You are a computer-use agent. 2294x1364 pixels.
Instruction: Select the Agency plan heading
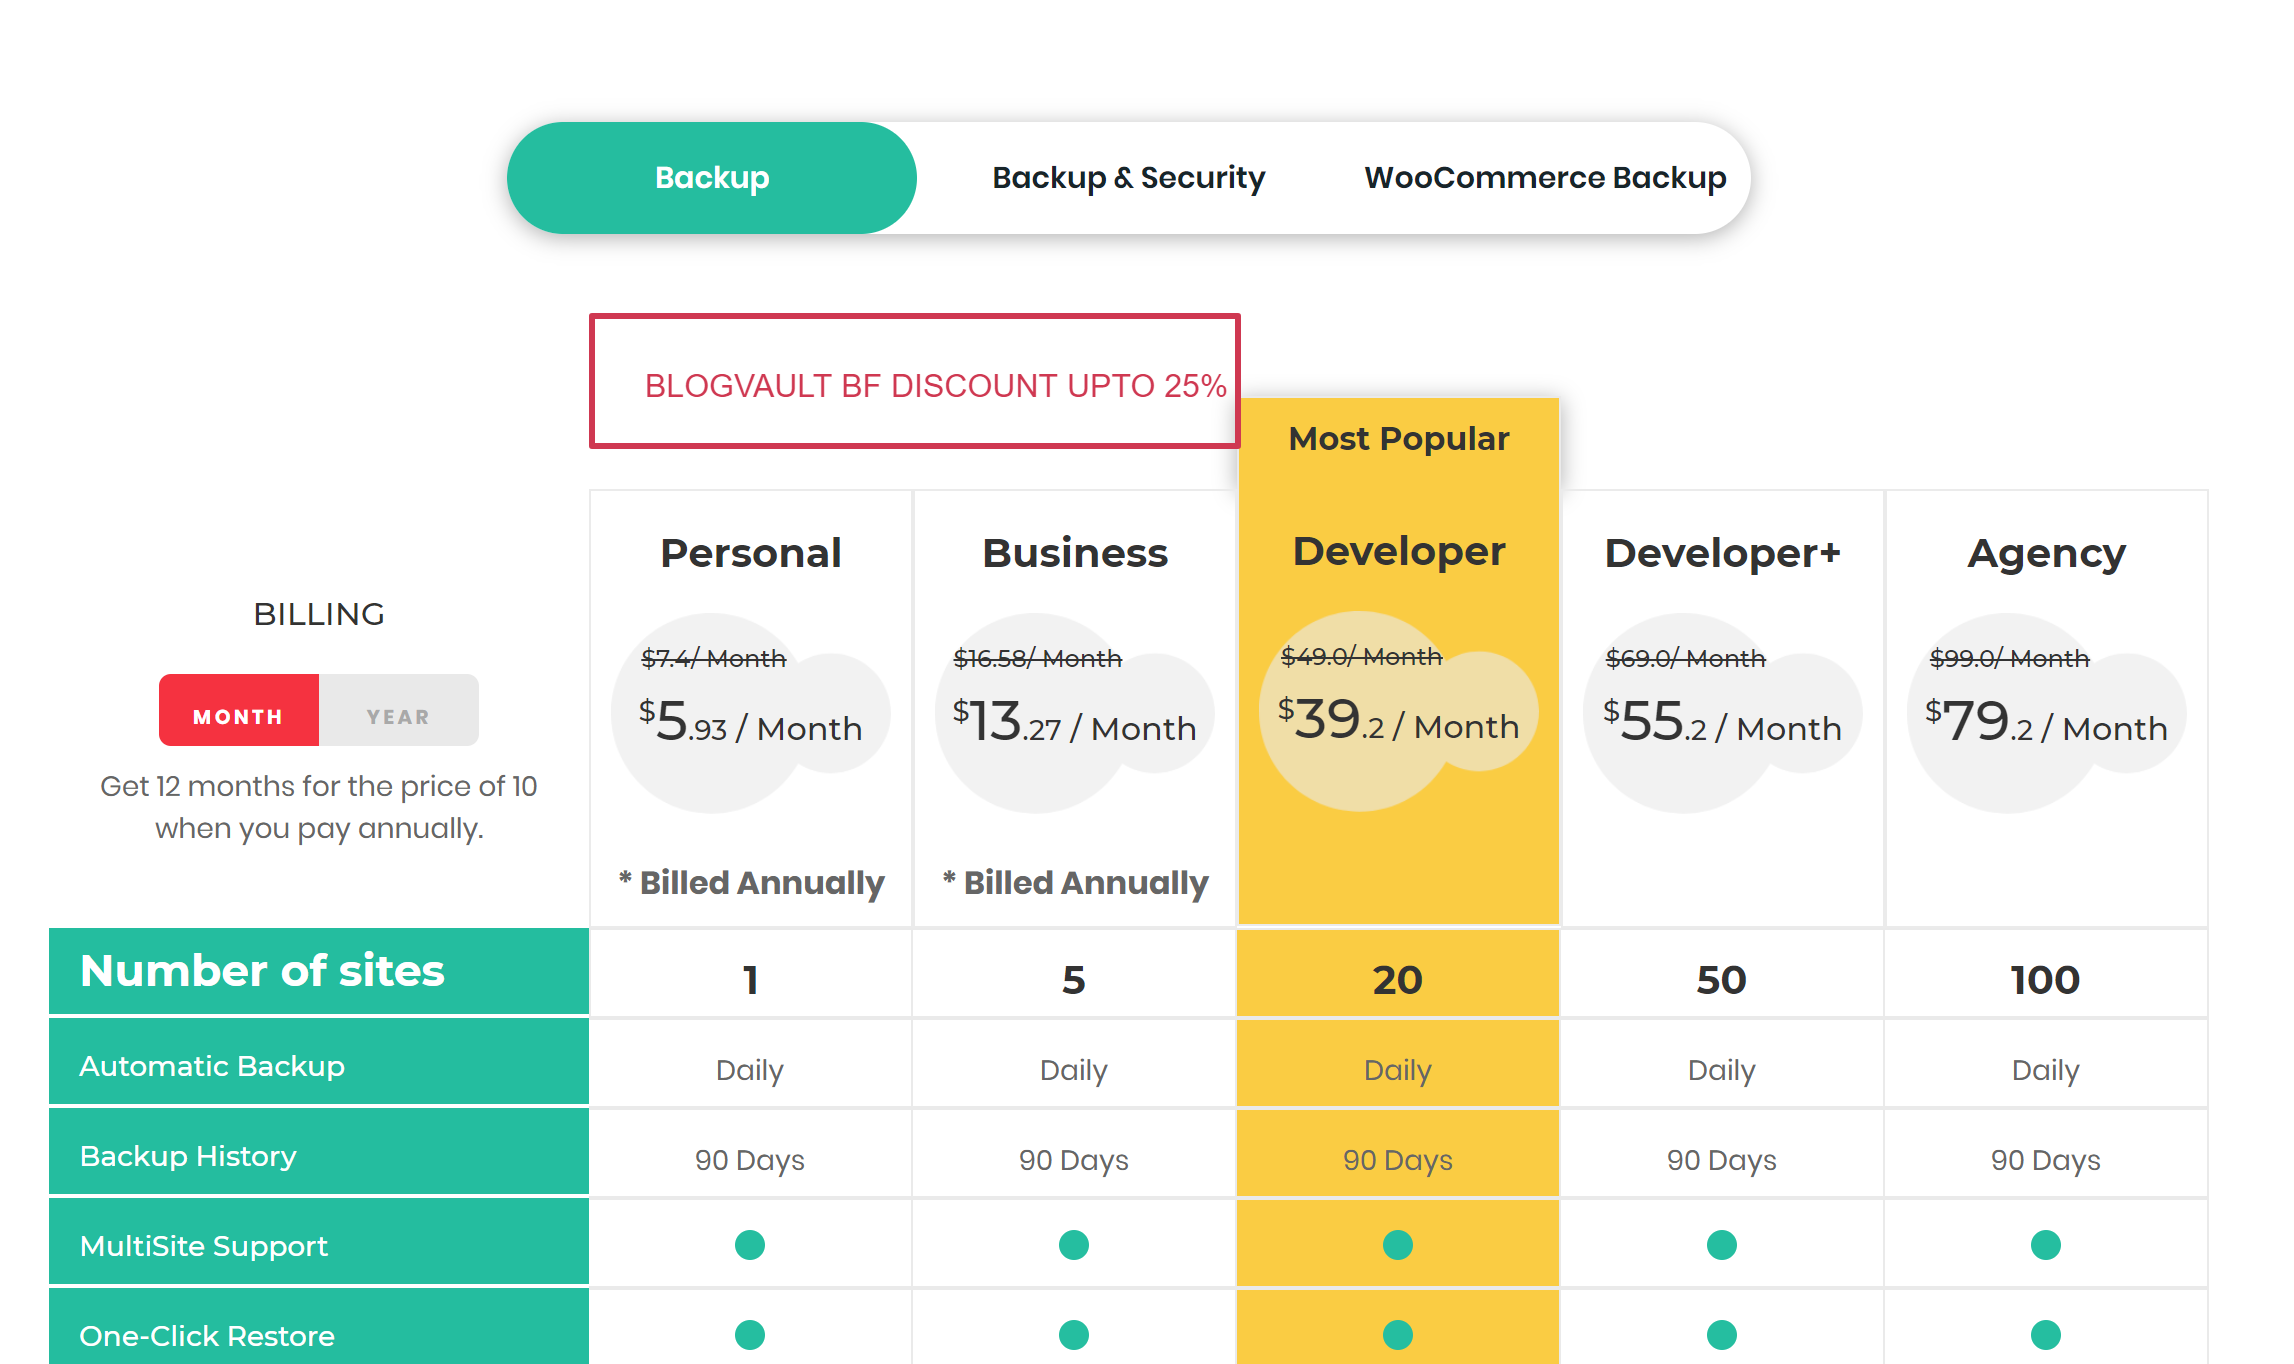pos(2046,553)
